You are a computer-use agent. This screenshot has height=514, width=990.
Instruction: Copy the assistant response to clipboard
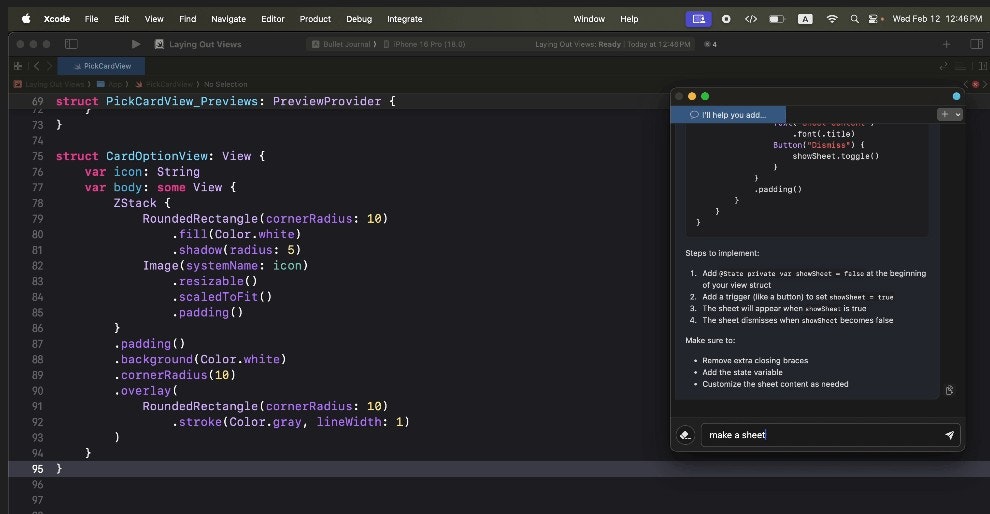click(949, 390)
